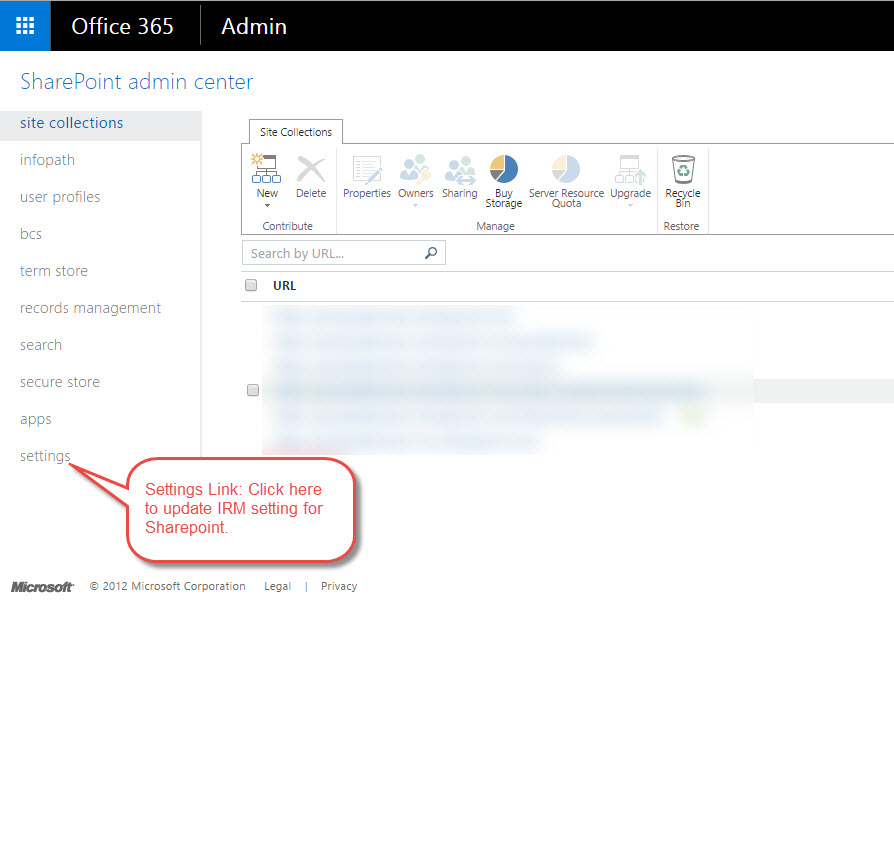This screenshot has width=894, height=843.
Task: Click the Microsoft logo in footer
Action: [42, 587]
